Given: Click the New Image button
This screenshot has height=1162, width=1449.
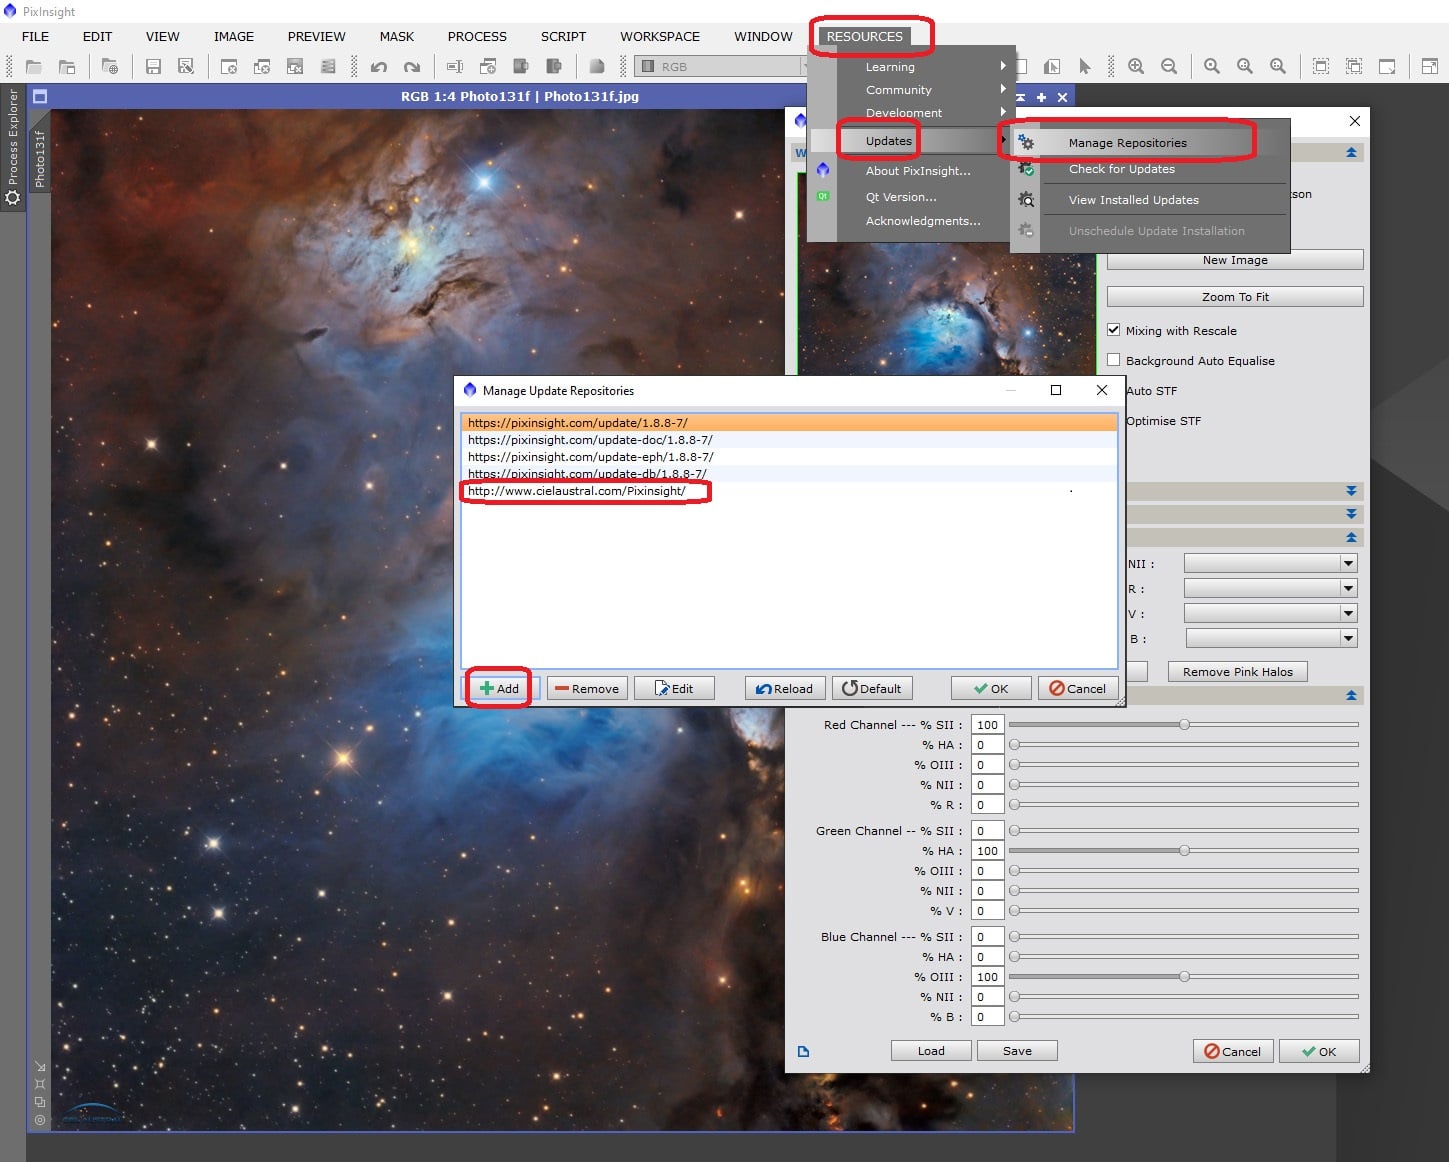Looking at the screenshot, I should [1235, 260].
